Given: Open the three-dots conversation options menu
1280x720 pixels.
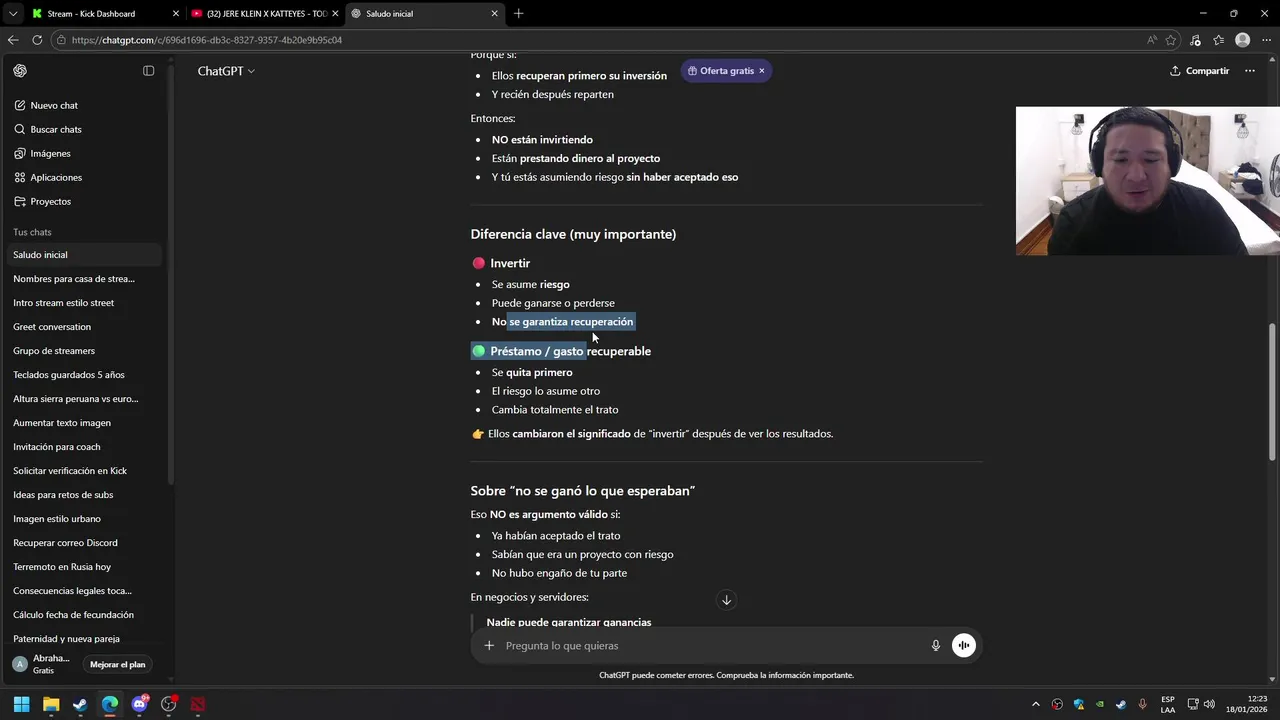Looking at the screenshot, I should [1249, 71].
